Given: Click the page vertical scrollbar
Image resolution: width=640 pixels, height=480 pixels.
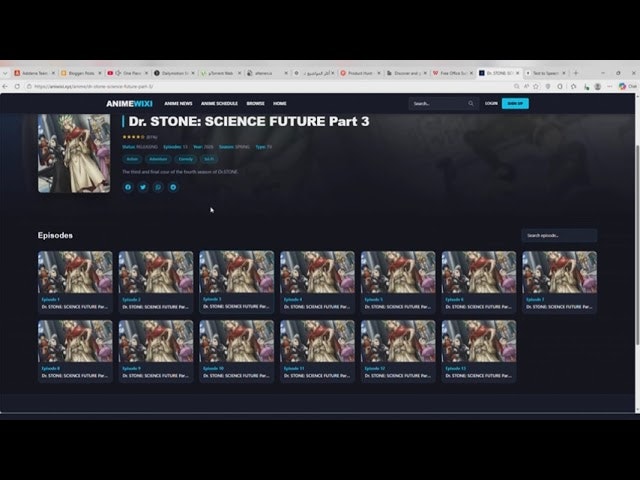Looking at the screenshot, I should click(637, 245).
